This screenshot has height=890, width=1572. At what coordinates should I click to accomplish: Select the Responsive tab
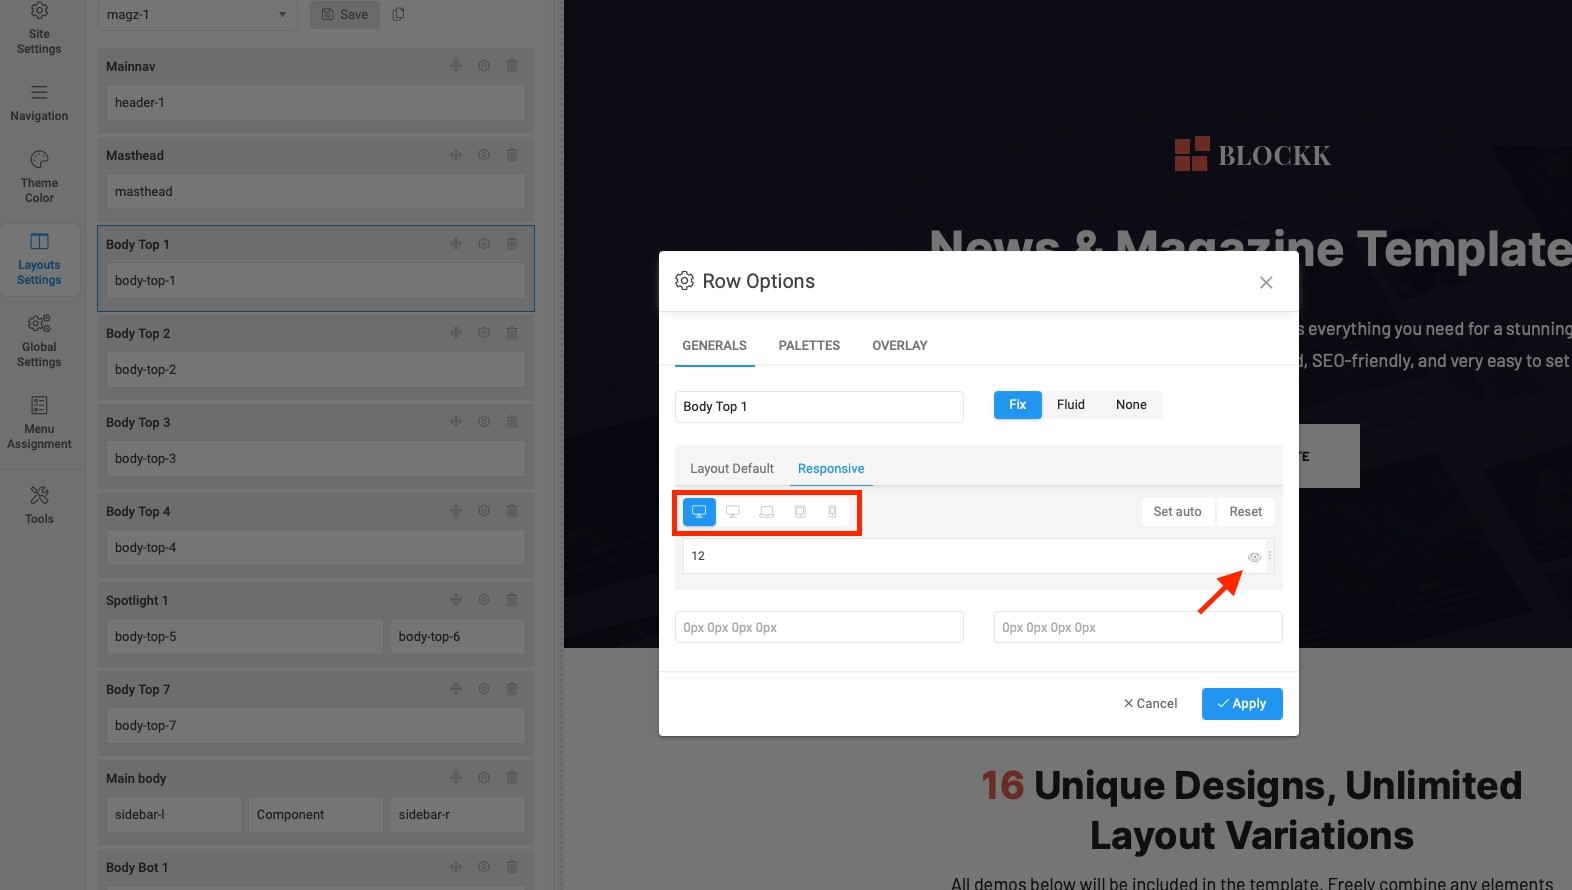(831, 469)
